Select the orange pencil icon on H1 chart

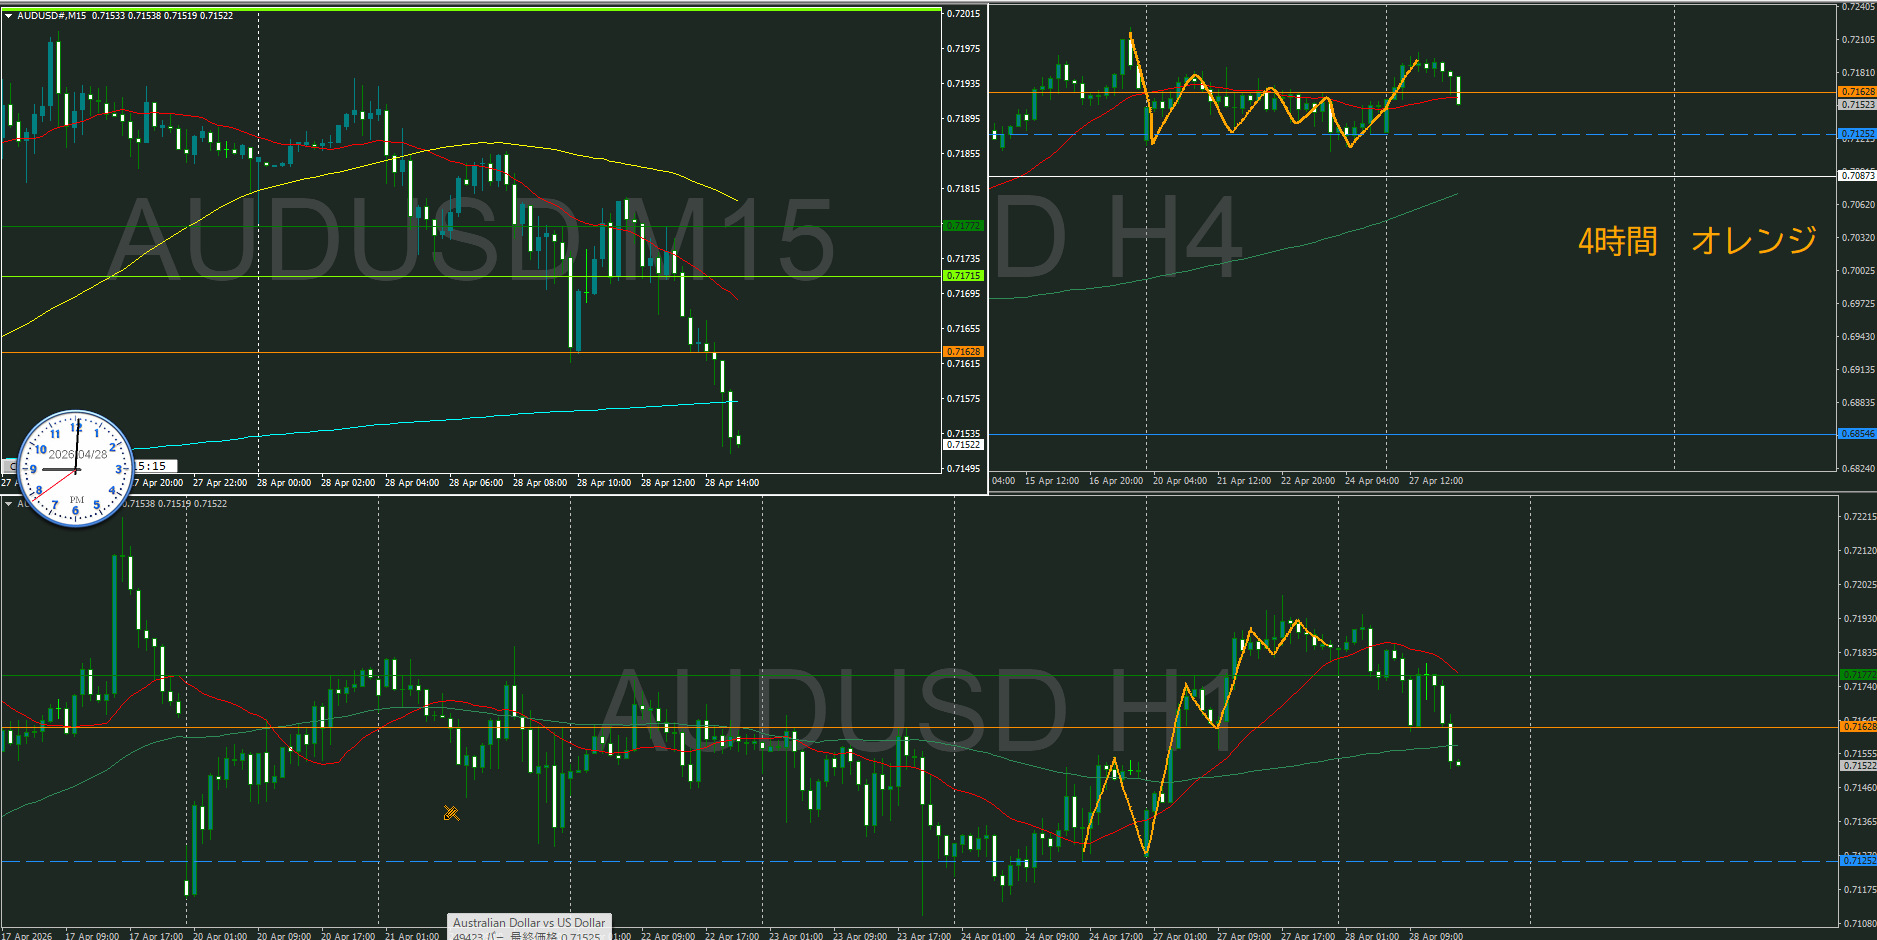click(451, 813)
